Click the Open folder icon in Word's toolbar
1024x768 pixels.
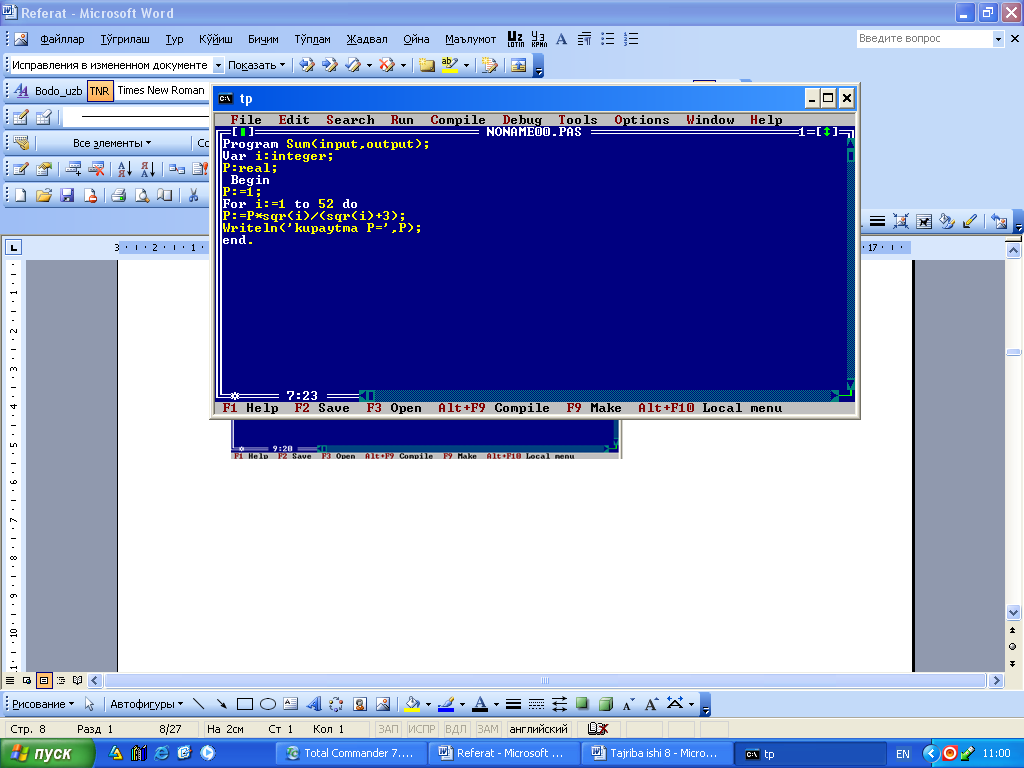point(43,195)
